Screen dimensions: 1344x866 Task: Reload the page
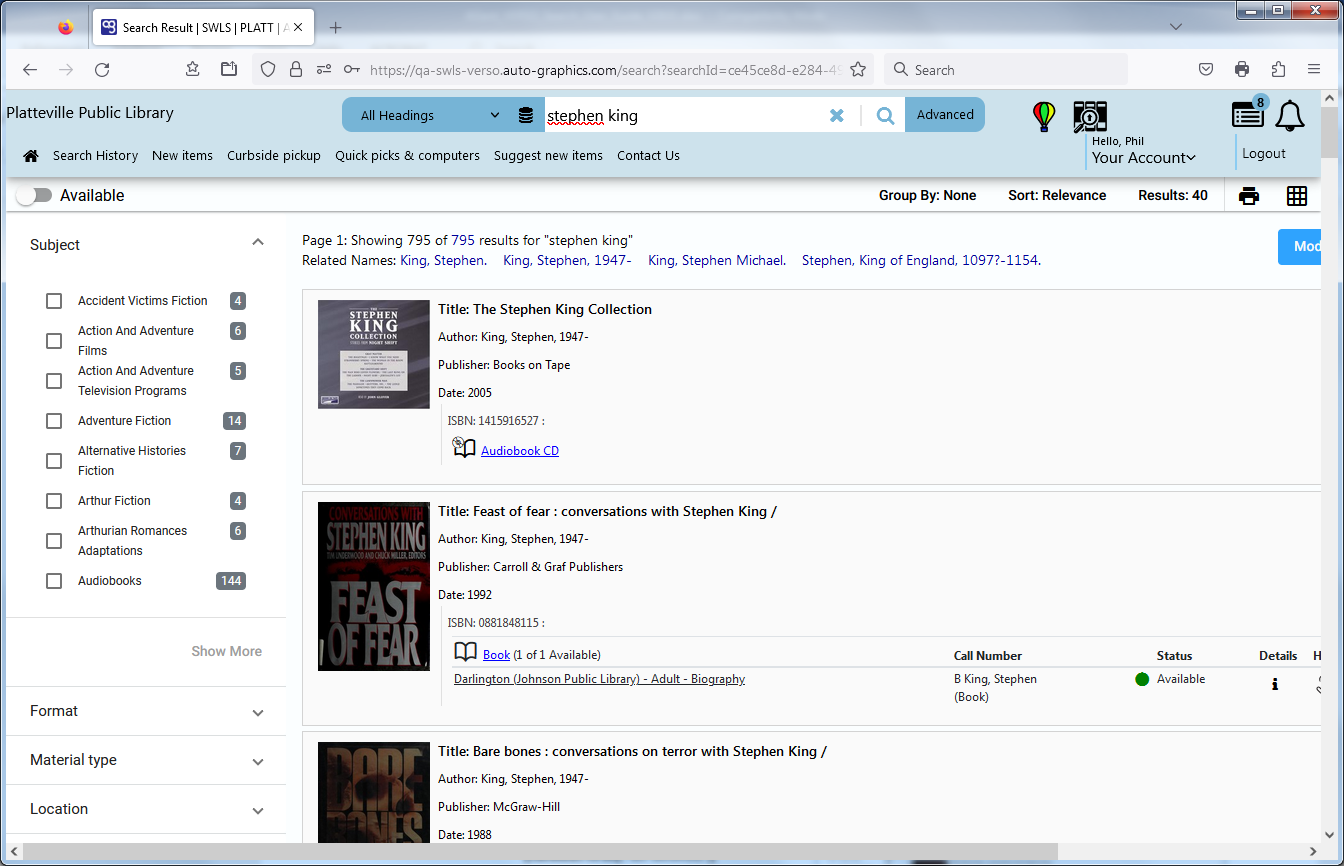[x=102, y=70]
